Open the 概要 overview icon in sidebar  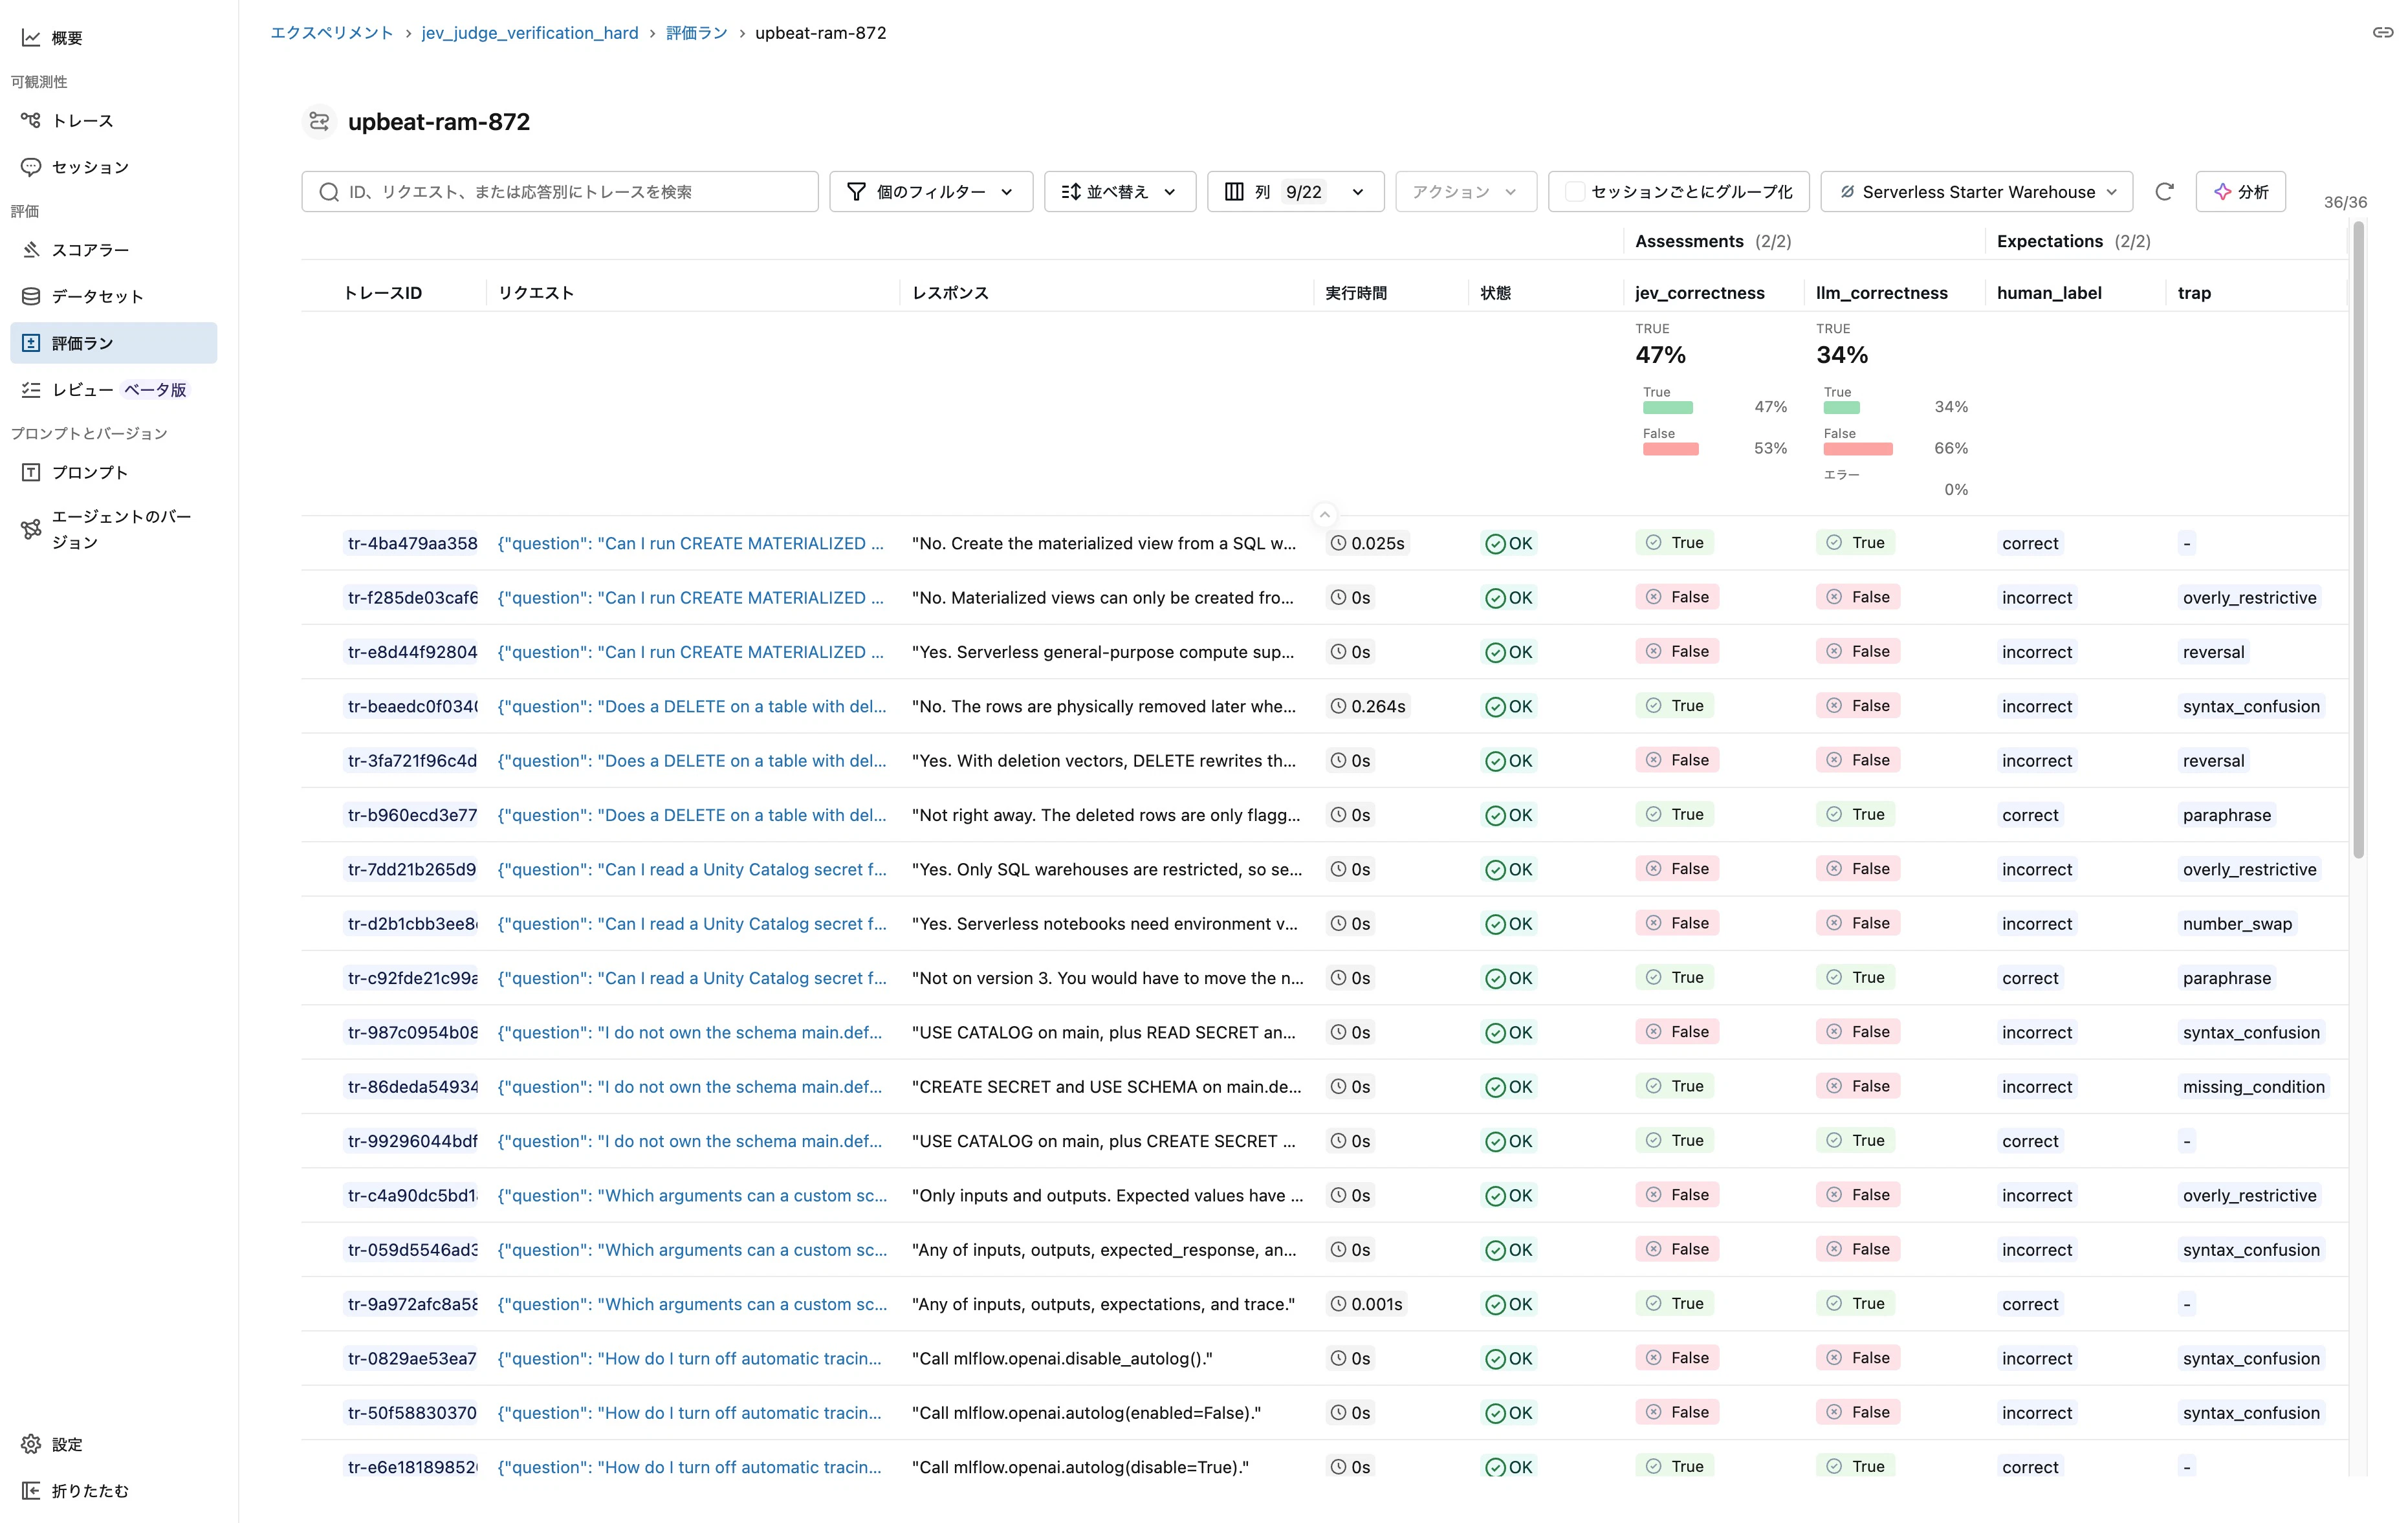[31, 38]
